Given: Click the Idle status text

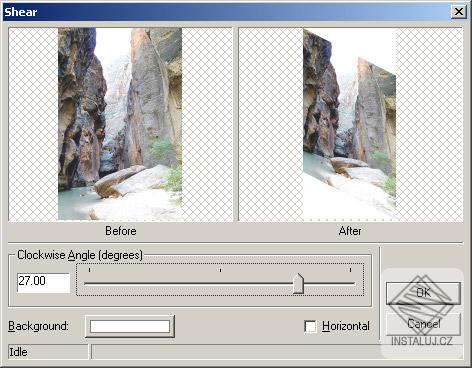Looking at the screenshot, I should tap(18, 352).
